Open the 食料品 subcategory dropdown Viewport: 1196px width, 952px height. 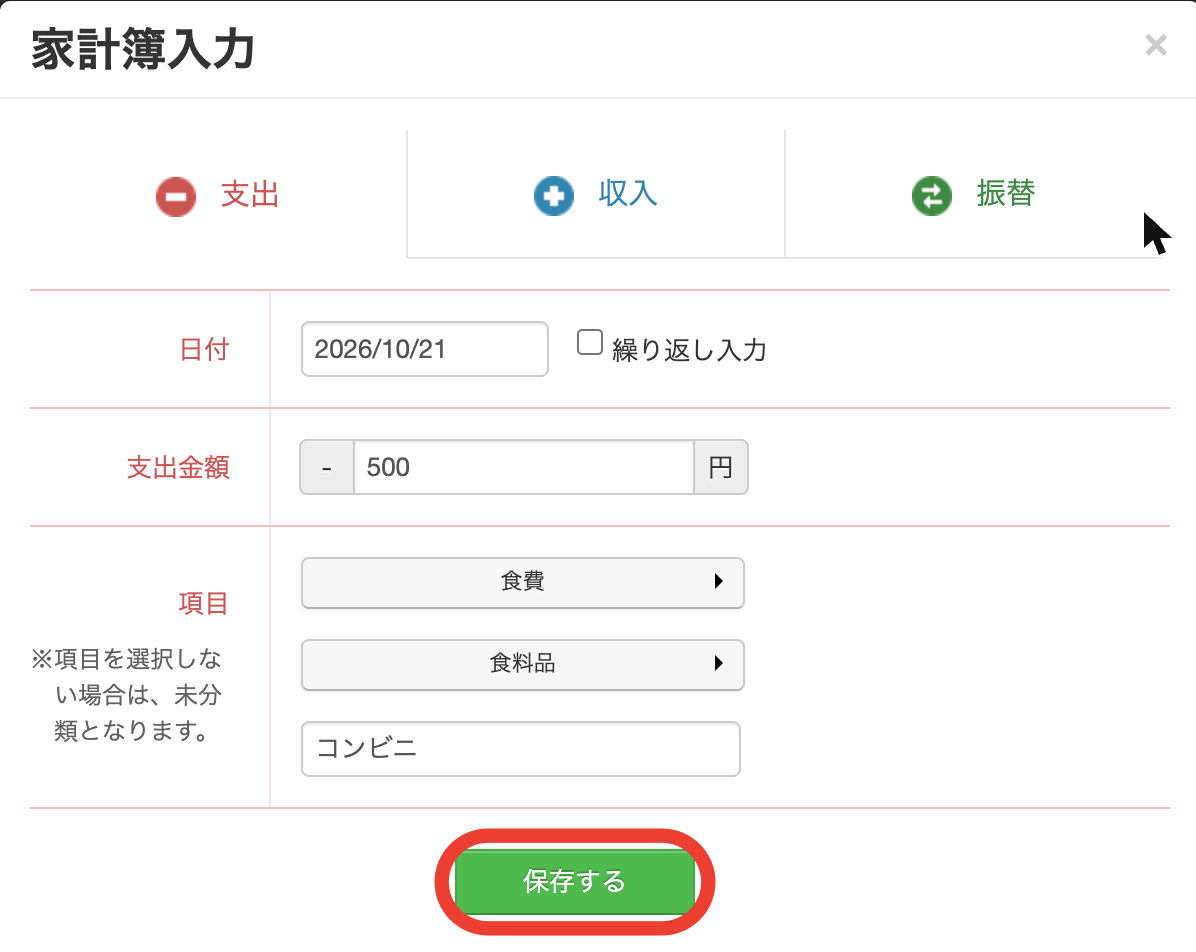click(x=522, y=664)
